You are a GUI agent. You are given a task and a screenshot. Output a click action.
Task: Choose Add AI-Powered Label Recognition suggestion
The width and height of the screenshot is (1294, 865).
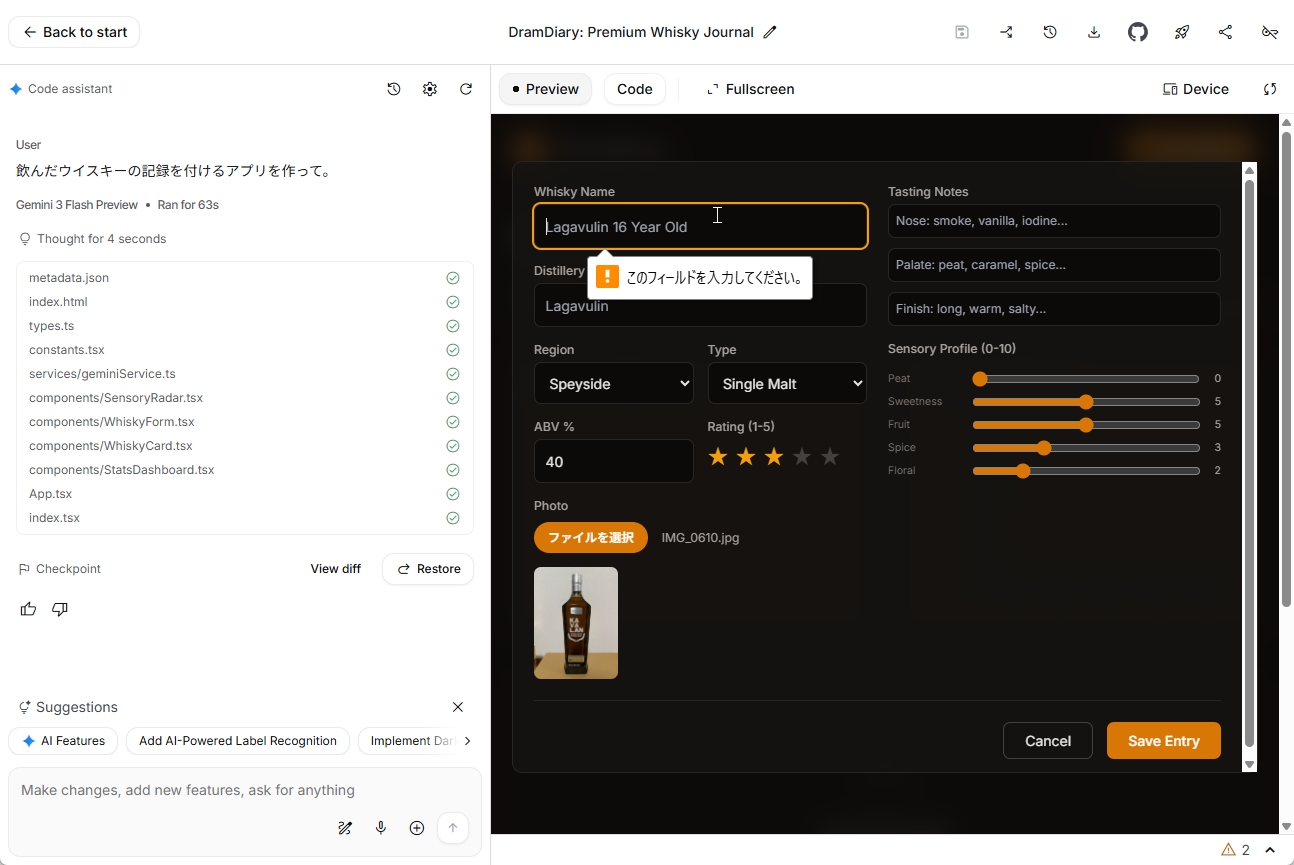[238, 741]
